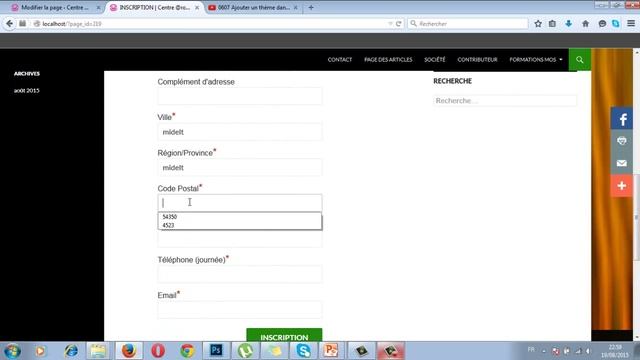Open the CONTACT menu item
Viewport: 640px width, 360px height.
click(340, 60)
